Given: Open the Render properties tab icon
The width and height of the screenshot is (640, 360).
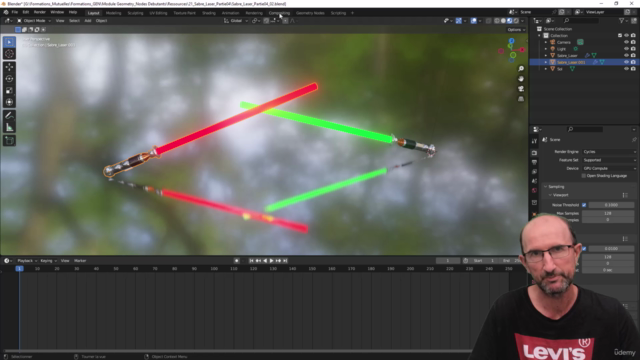Looking at the screenshot, I should pos(534,153).
